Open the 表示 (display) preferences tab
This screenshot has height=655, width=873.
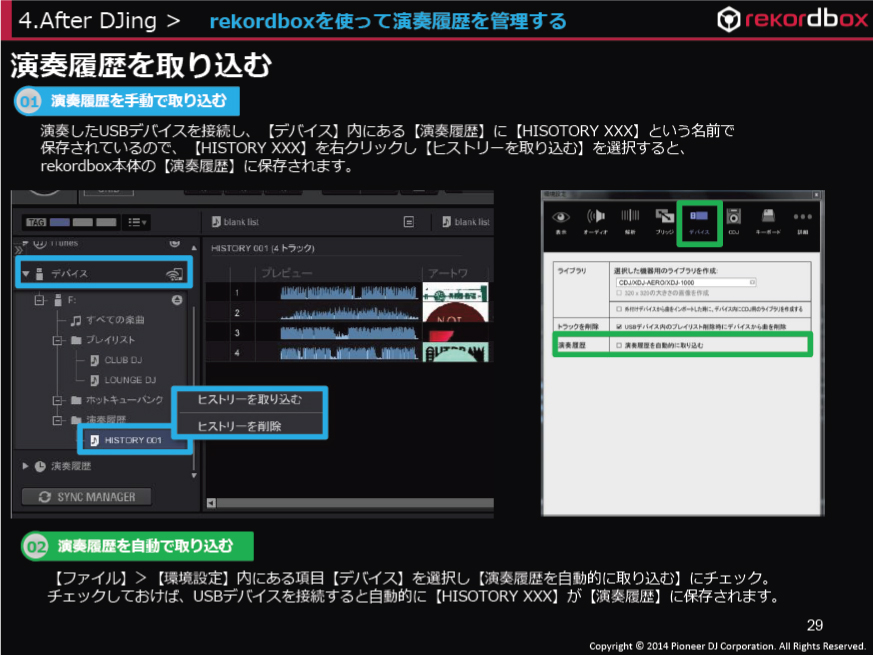point(561,222)
